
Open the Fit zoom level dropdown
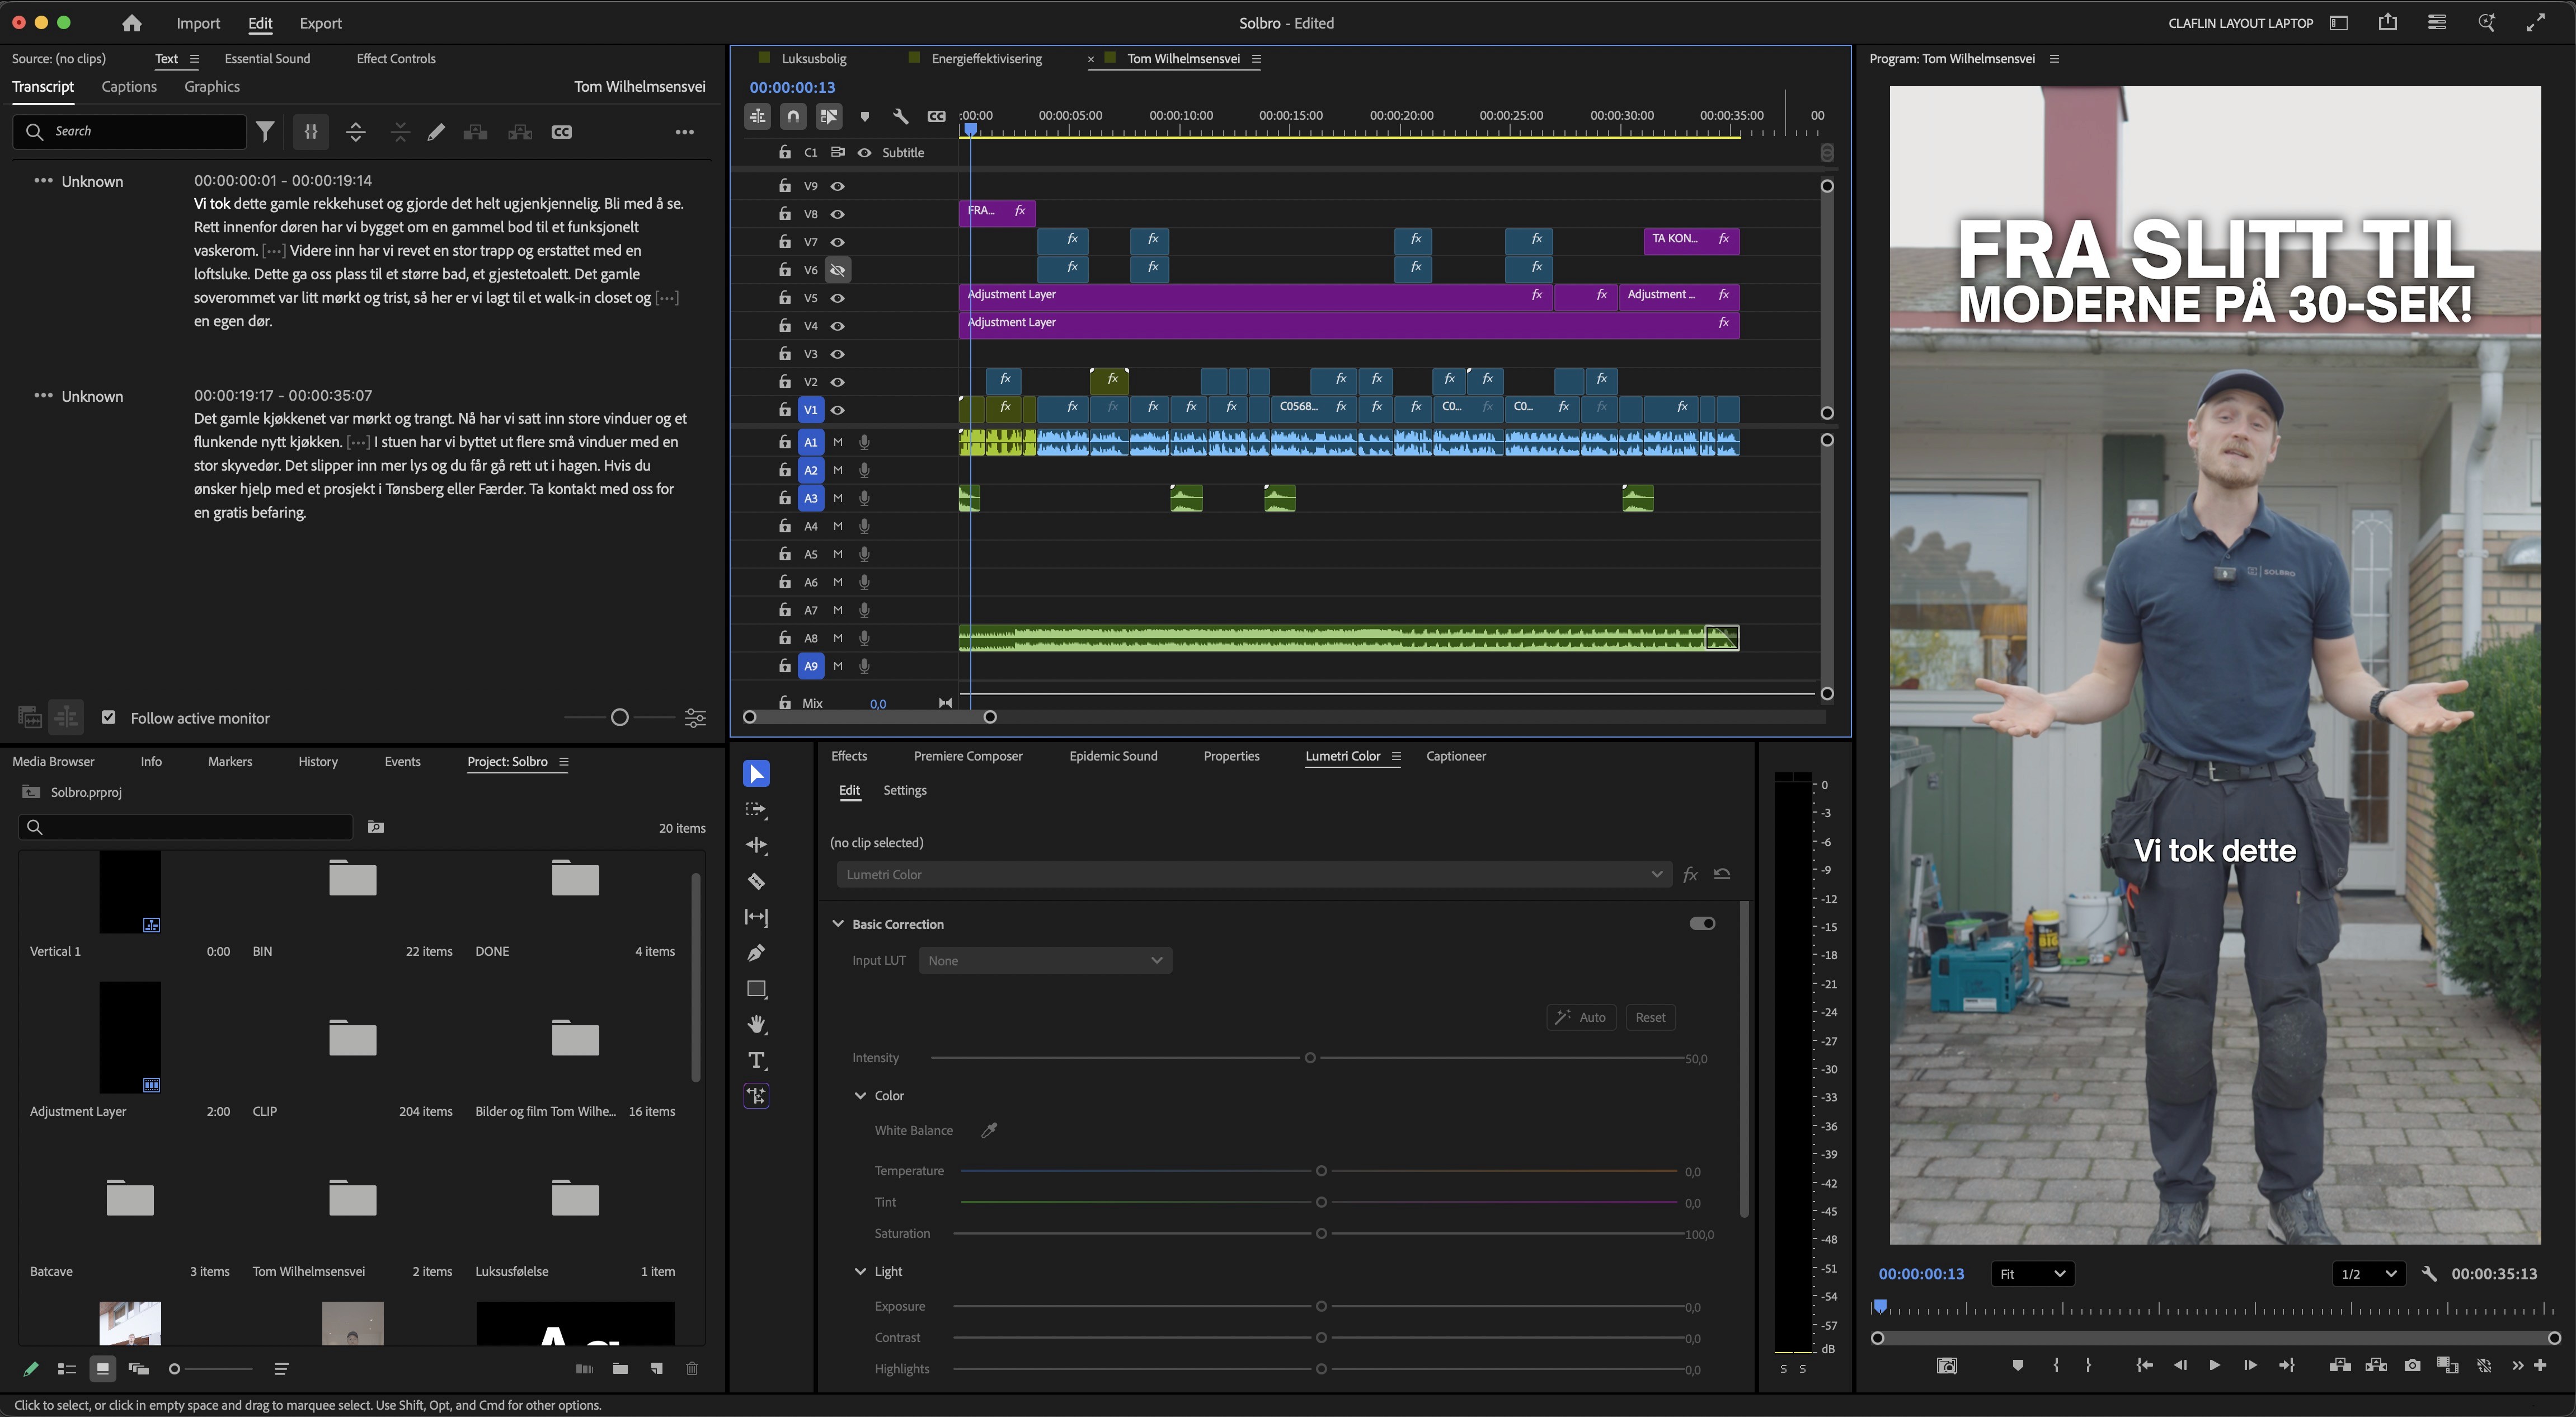[2031, 1273]
